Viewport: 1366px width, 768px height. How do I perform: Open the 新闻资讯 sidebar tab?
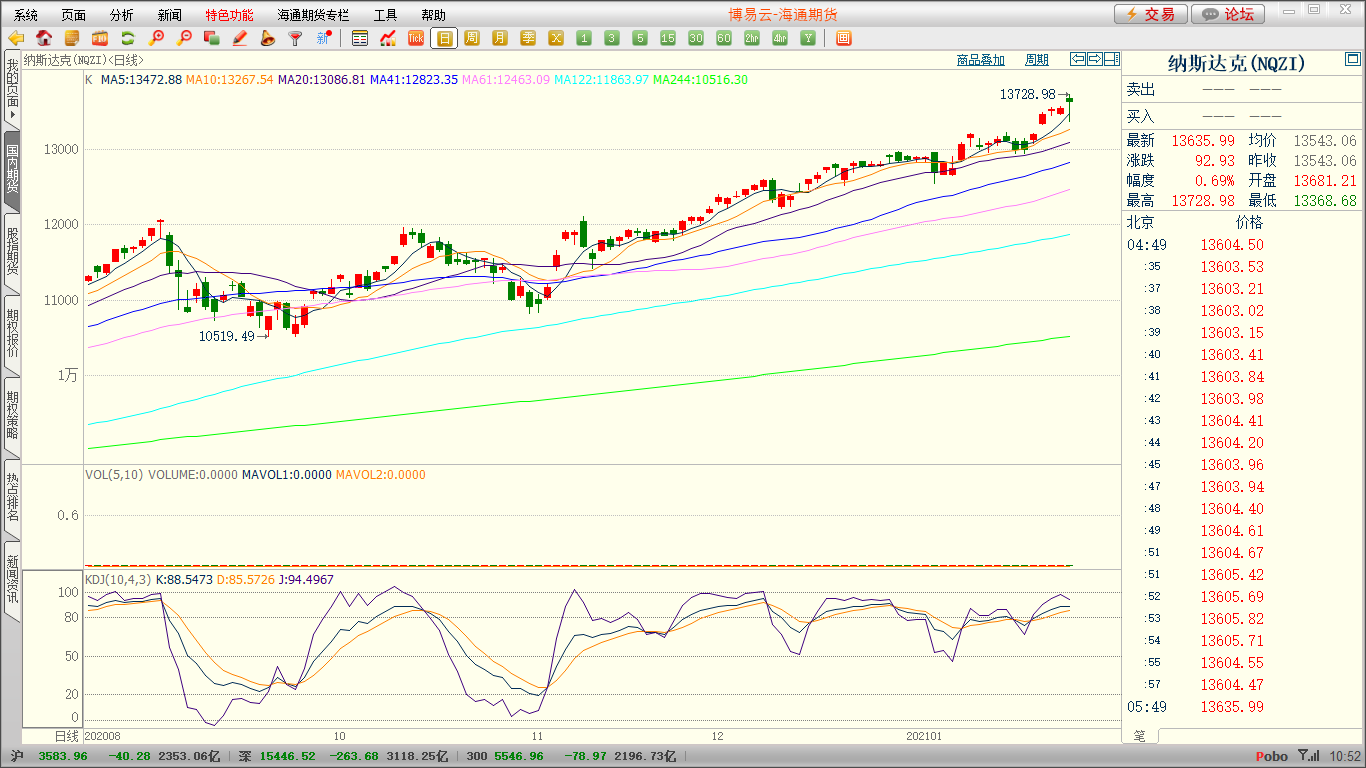click(x=12, y=579)
